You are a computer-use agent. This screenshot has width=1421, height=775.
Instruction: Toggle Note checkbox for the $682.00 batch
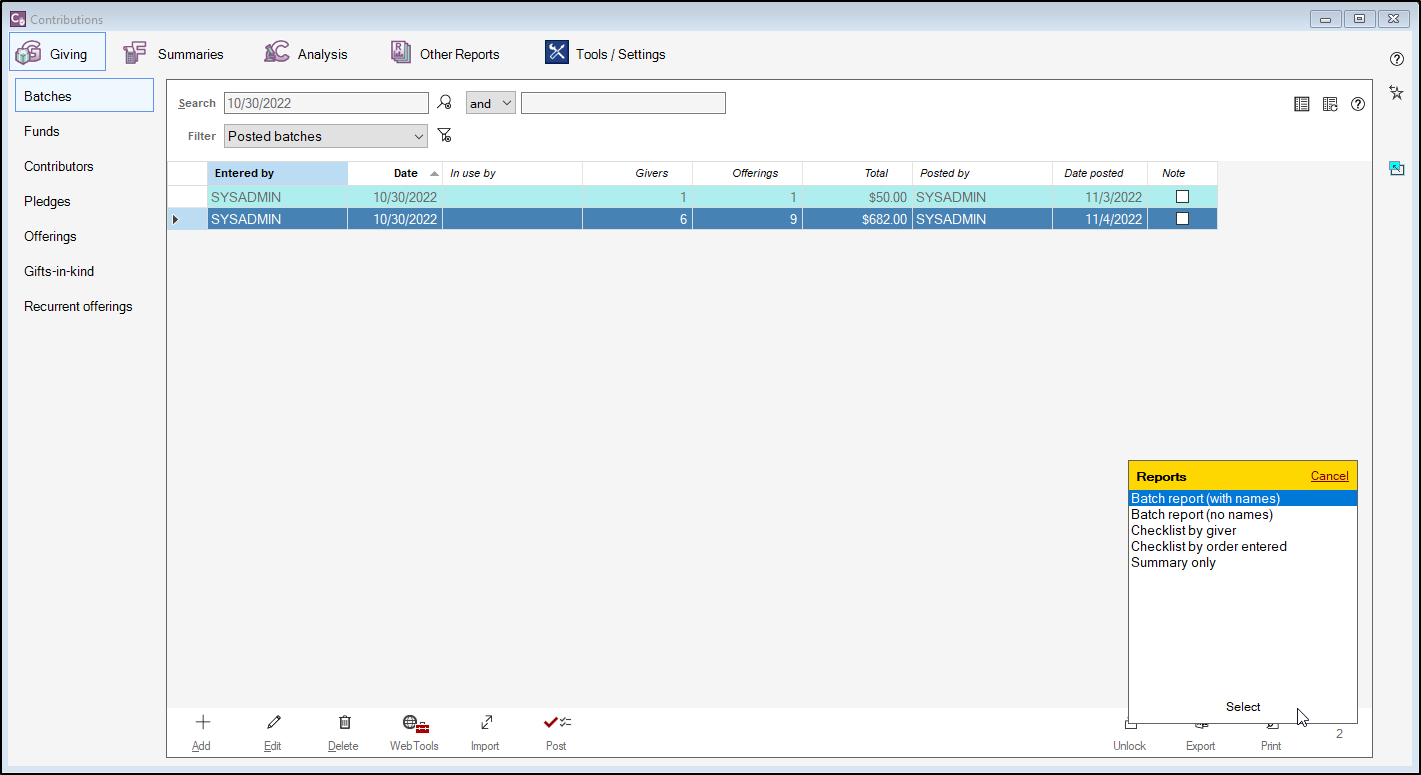point(1182,219)
